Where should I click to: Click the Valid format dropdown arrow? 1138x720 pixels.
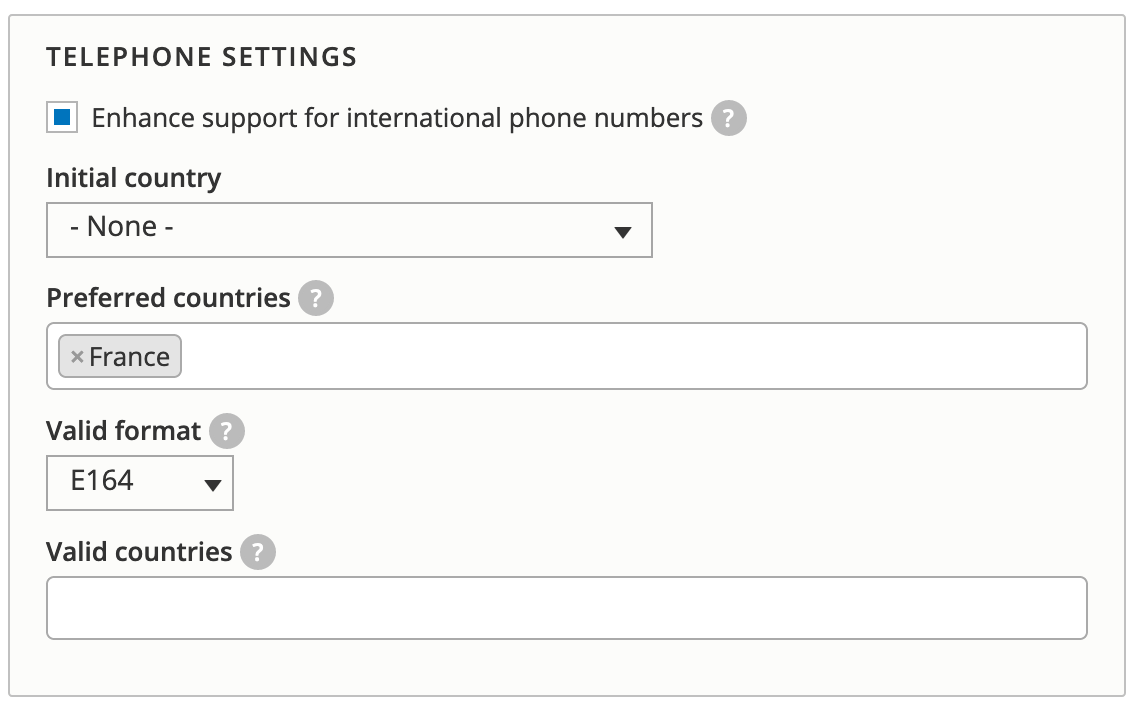pyautogui.click(x=211, y=483)
